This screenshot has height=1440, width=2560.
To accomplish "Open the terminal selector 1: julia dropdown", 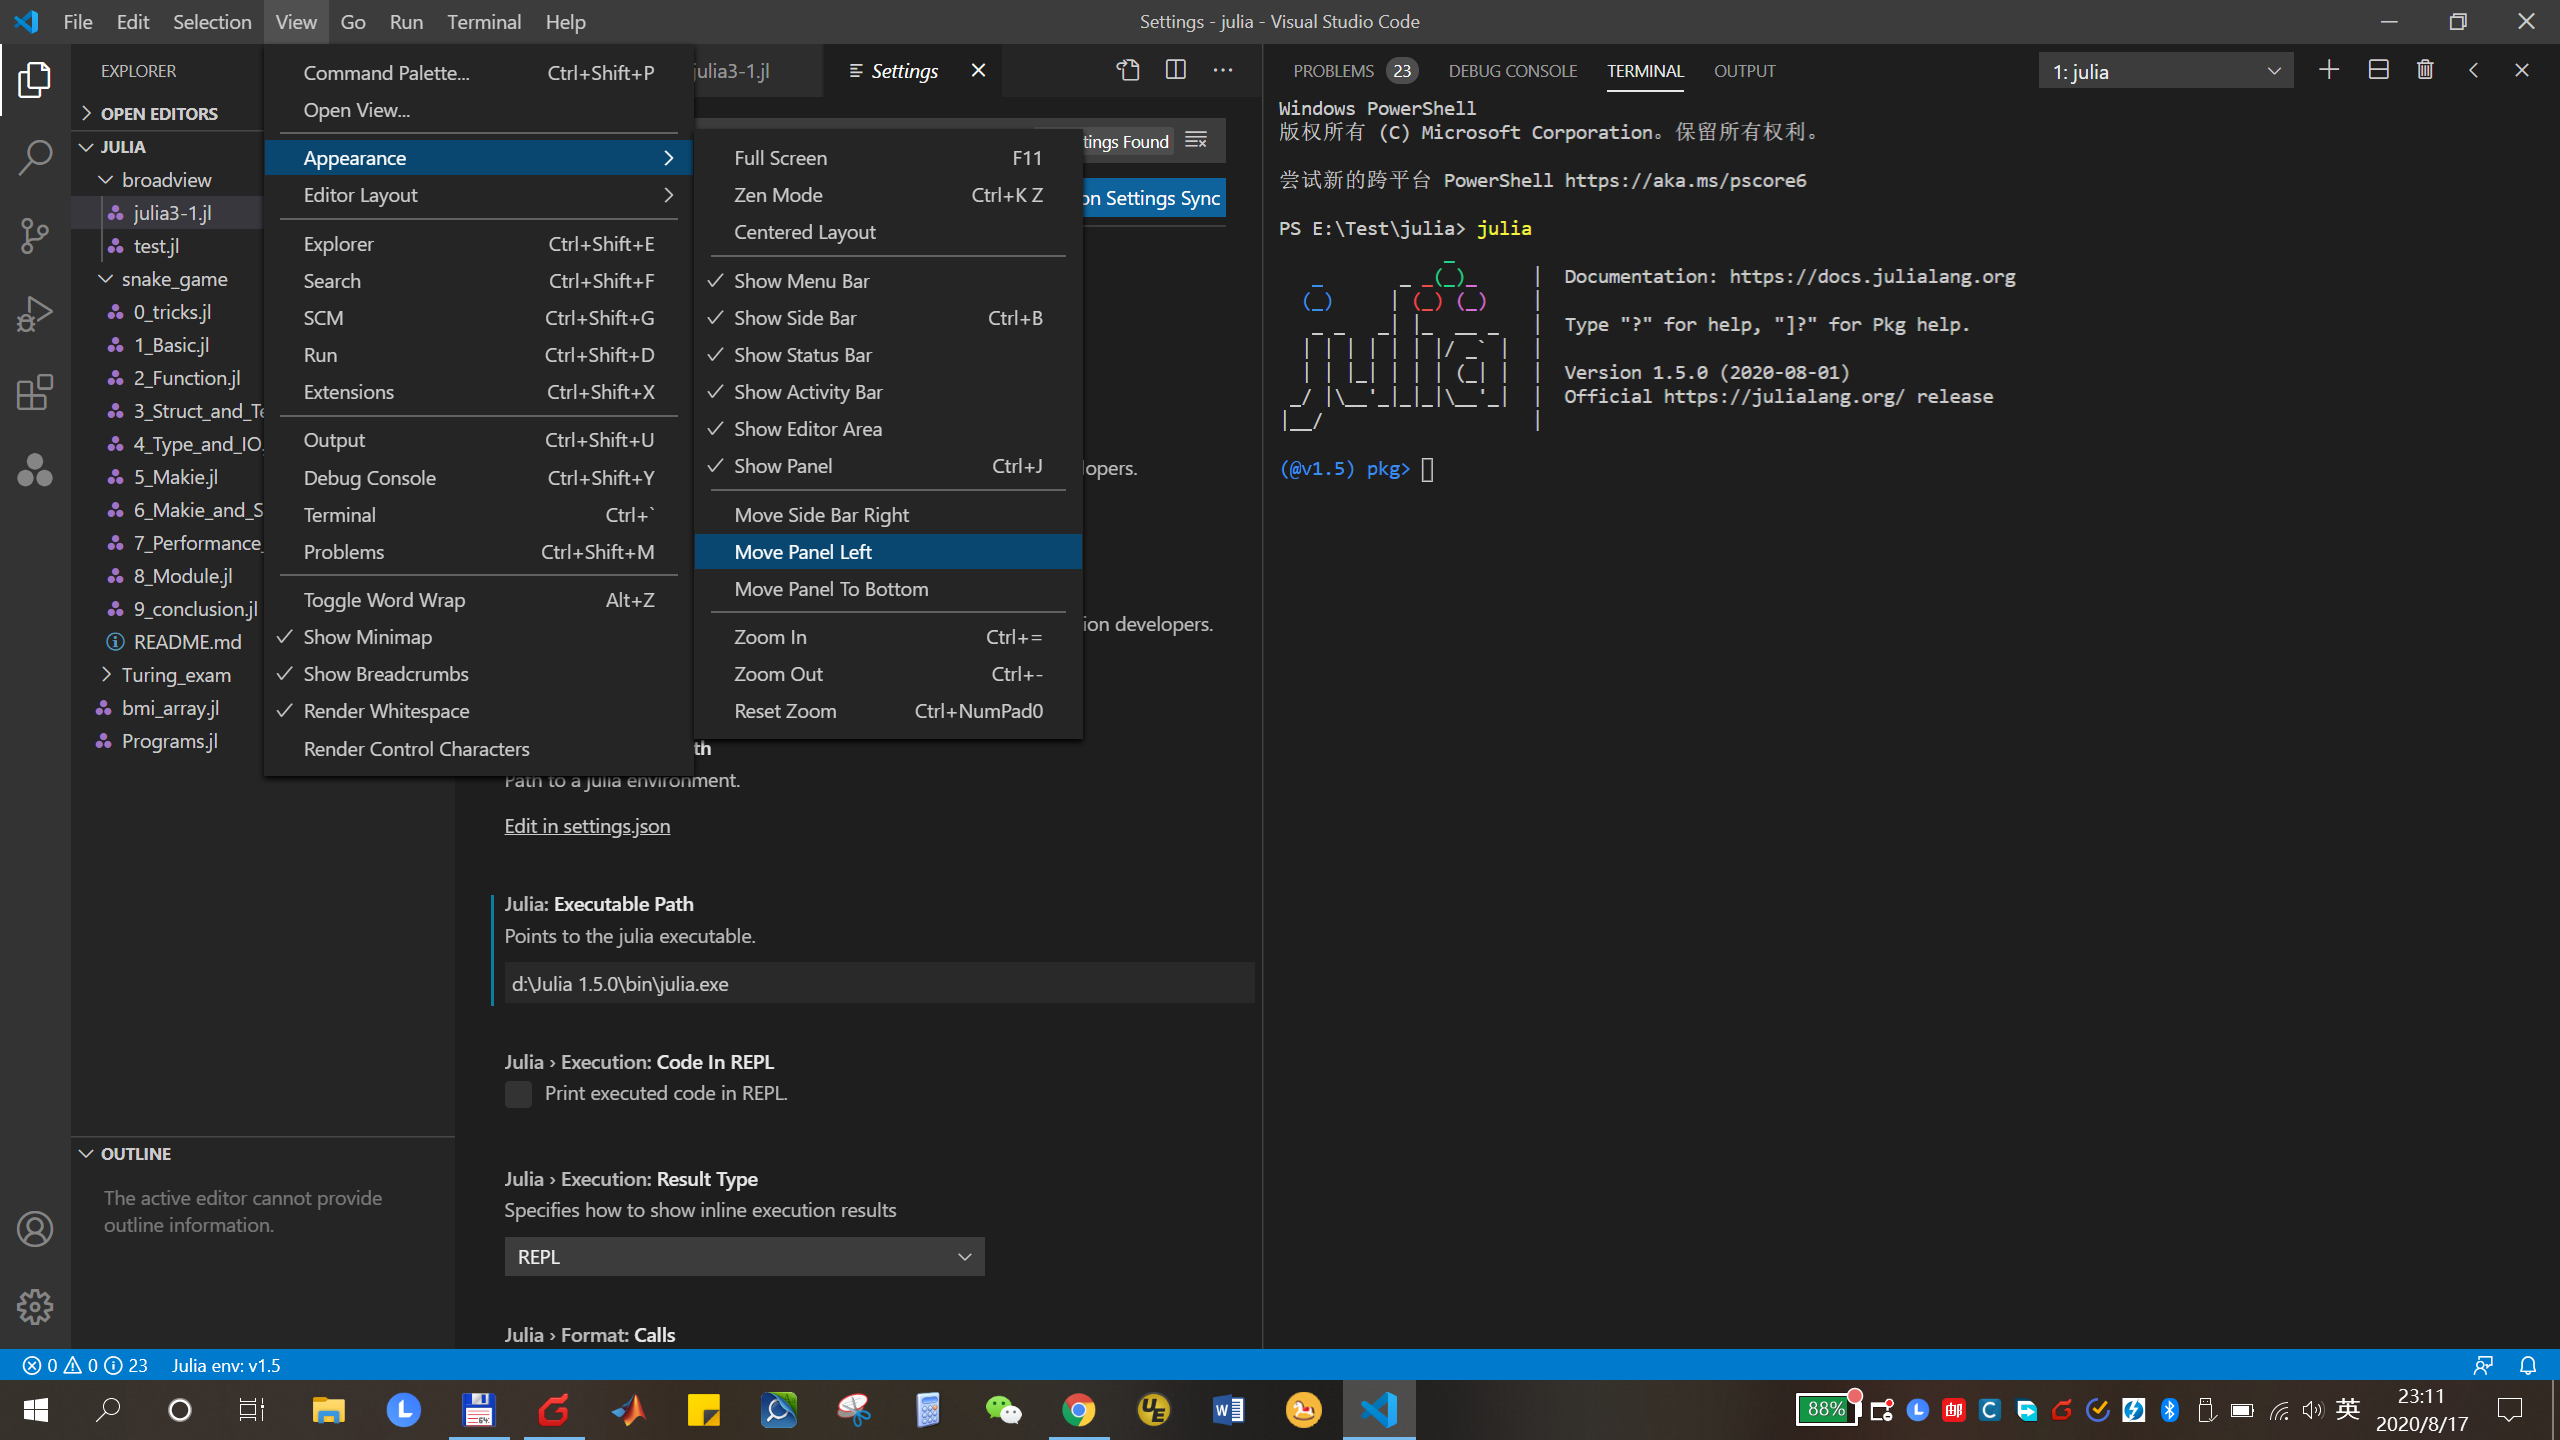I will point(2166,71).
